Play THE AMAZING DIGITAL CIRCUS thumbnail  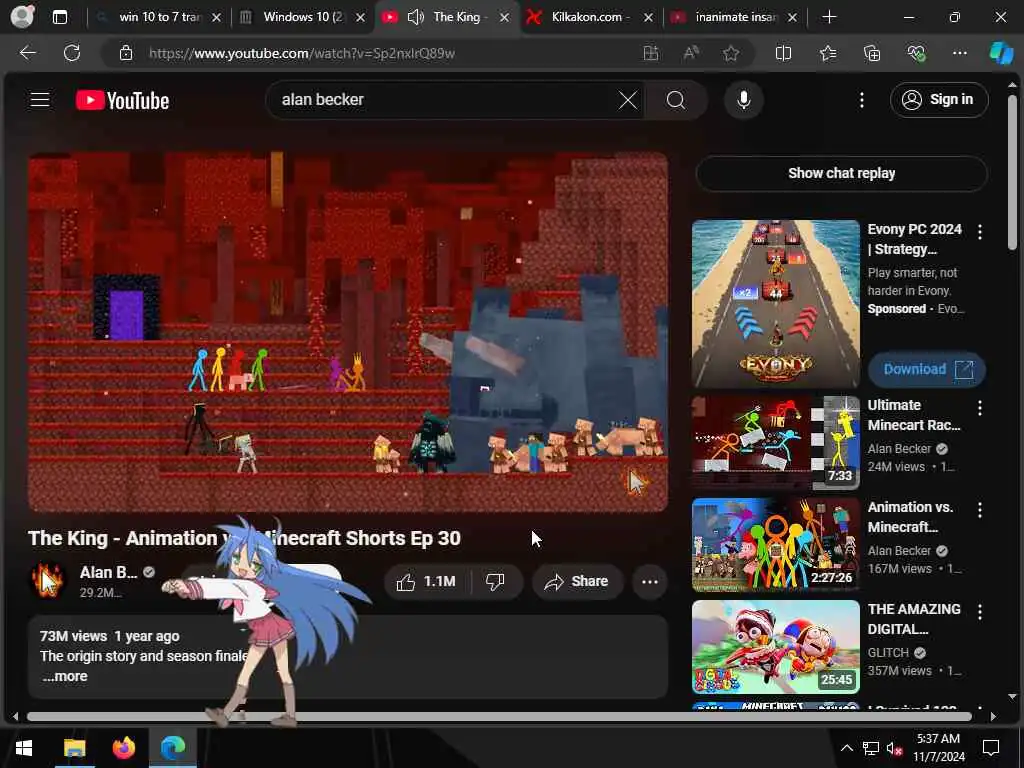[775, 647]
